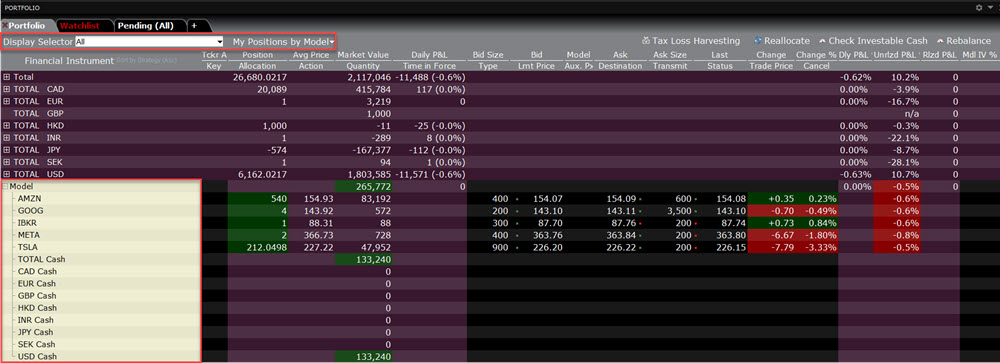
Task: Select the EUR Cash row
Action: point(102,283)
